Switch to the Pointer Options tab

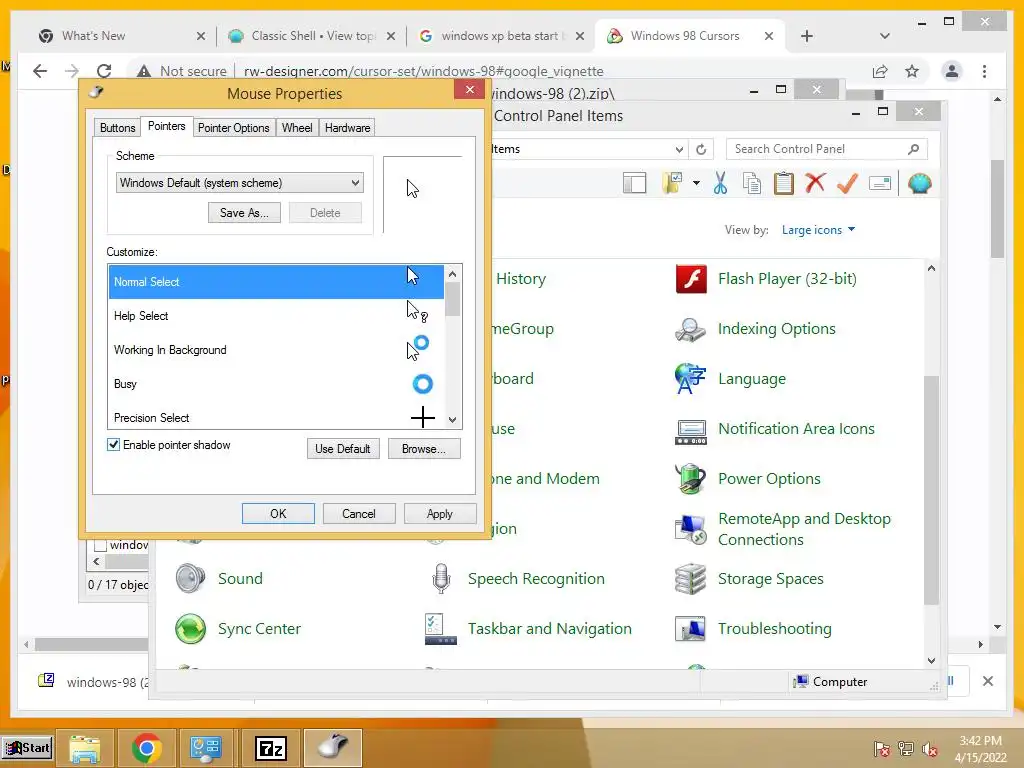point(234,128)
